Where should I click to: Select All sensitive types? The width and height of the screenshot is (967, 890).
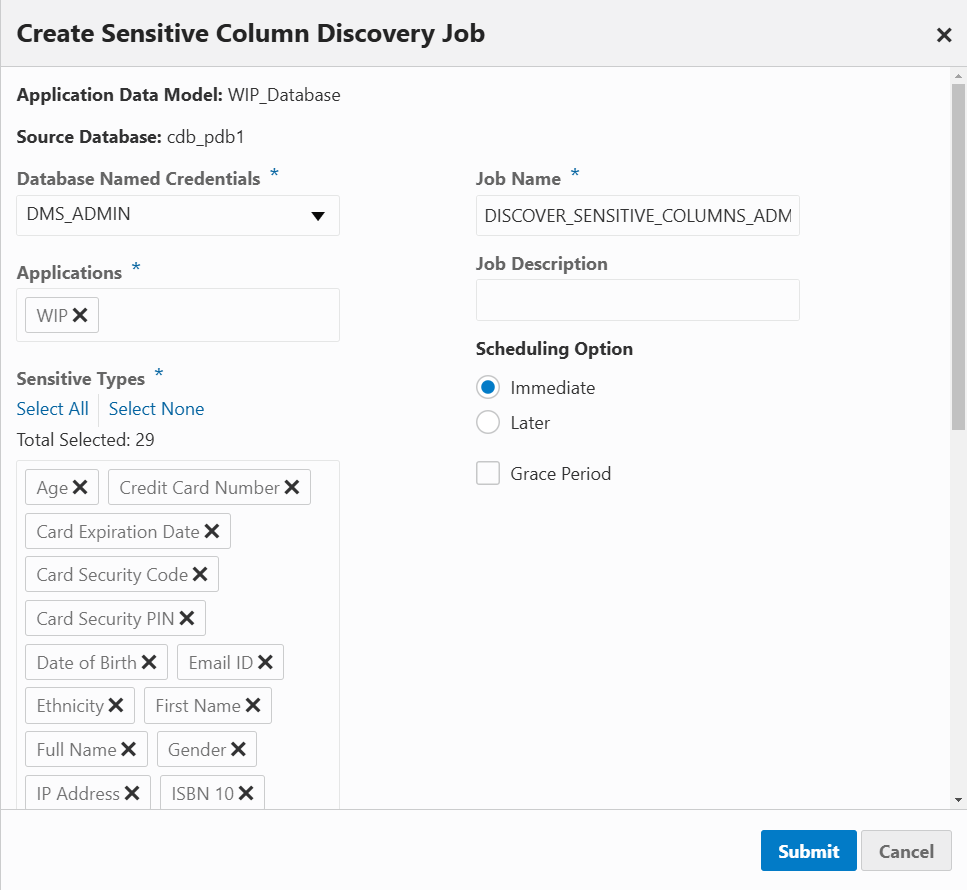(52, 409)
